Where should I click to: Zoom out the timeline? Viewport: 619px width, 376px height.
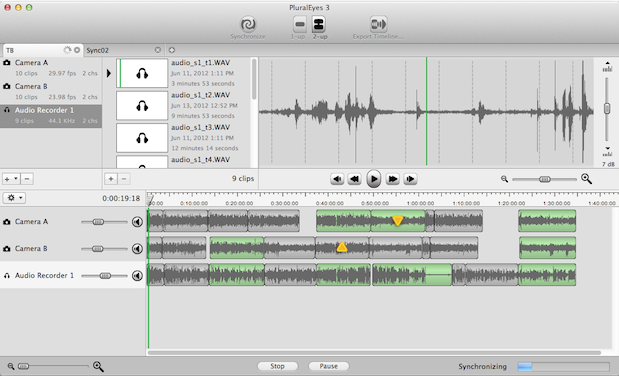(11, 366)
